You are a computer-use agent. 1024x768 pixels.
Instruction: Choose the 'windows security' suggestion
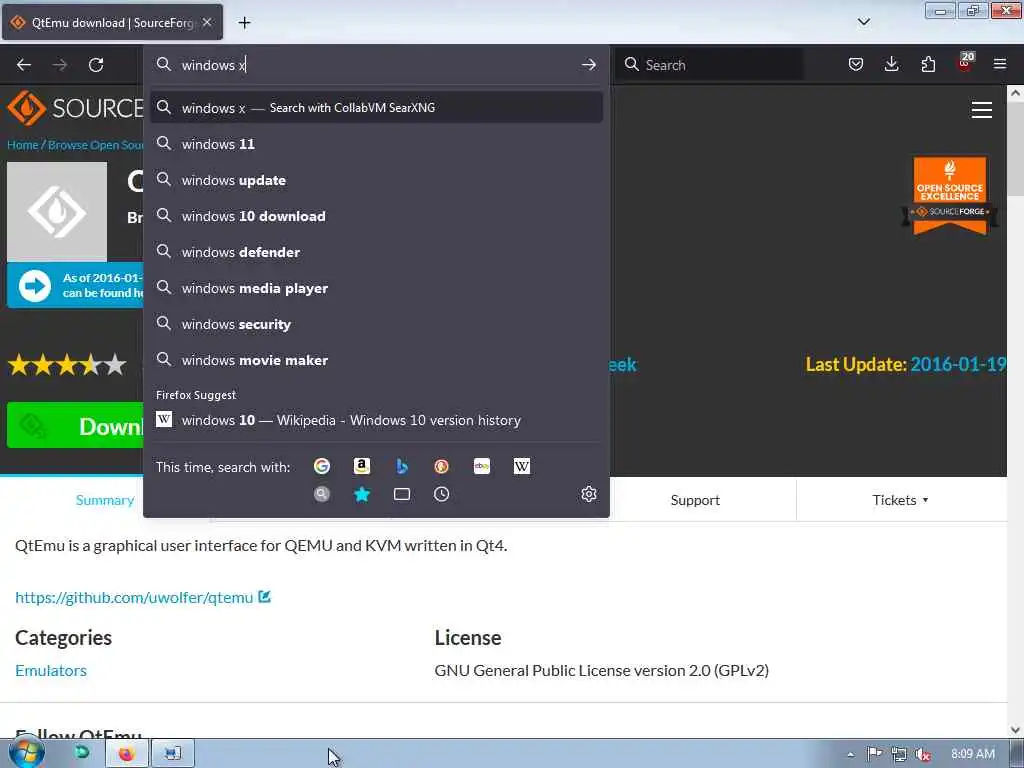[x=376, y=324]
